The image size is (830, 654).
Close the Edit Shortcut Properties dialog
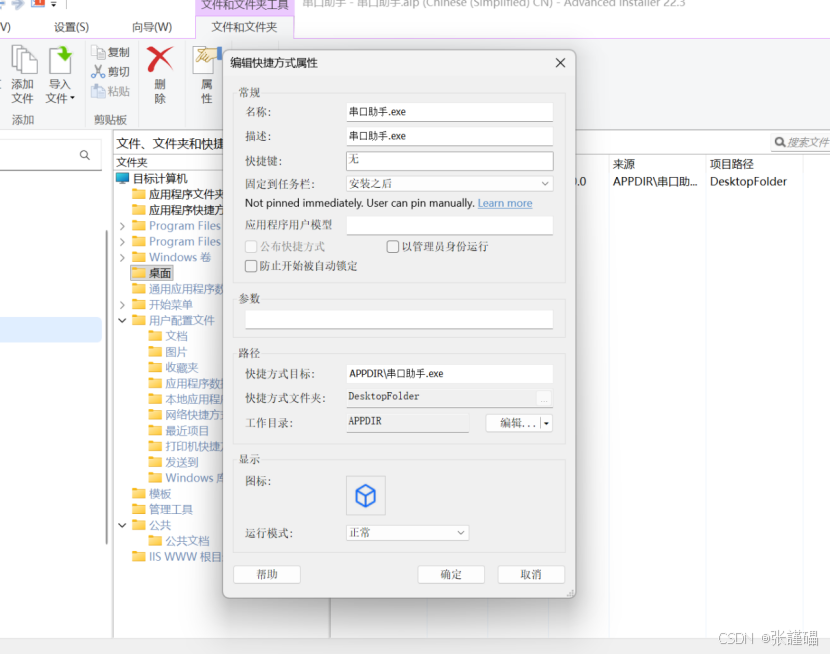[560, 63]
